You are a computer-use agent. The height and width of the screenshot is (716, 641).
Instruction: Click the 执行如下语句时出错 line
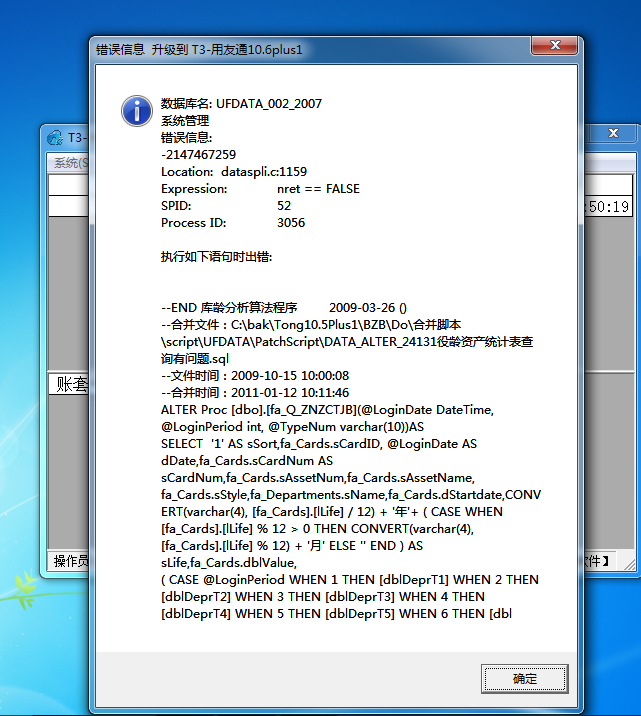[216, 257]
